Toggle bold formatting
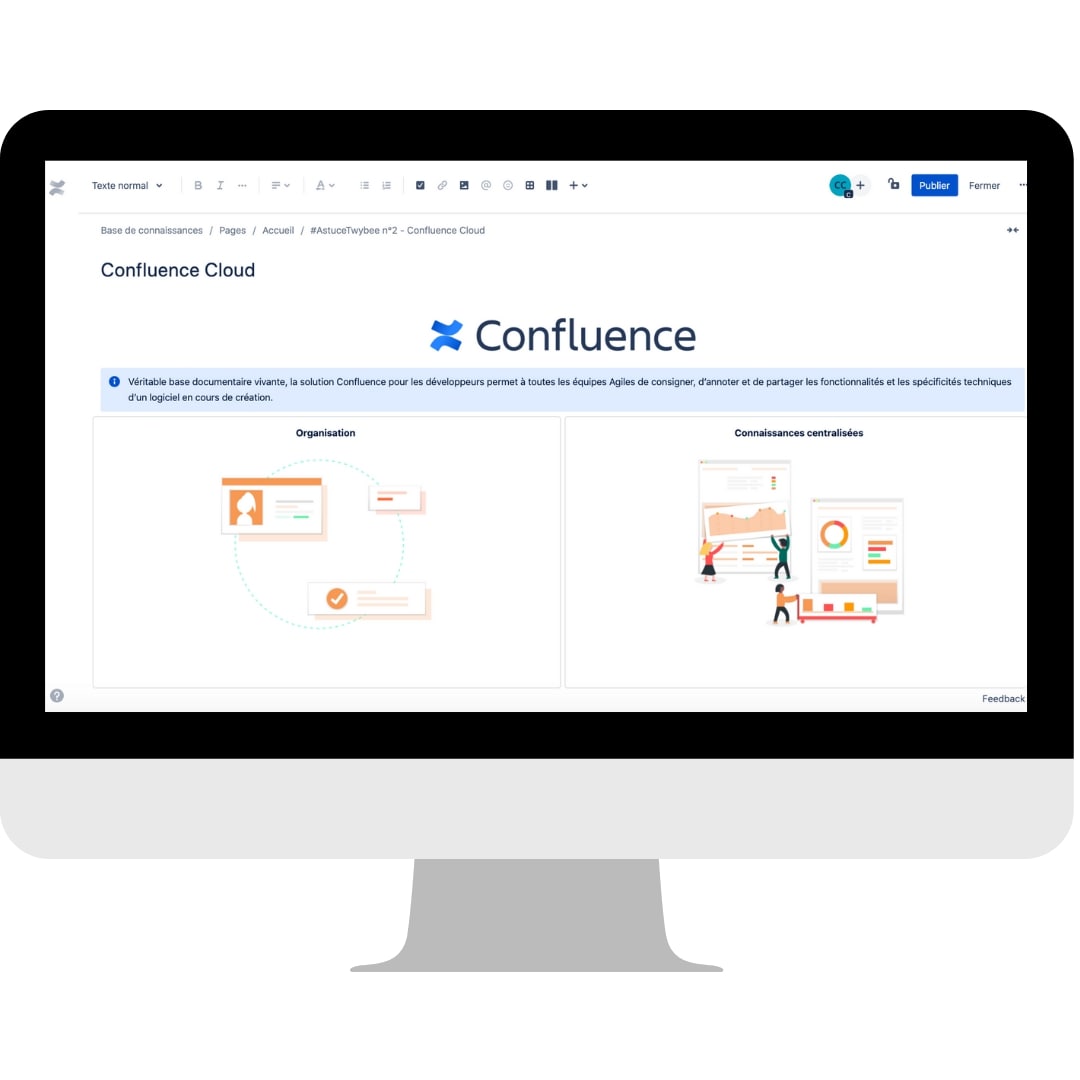Screen dimensions: 1080x1080 pyautogui.click(x=198, y=186)
